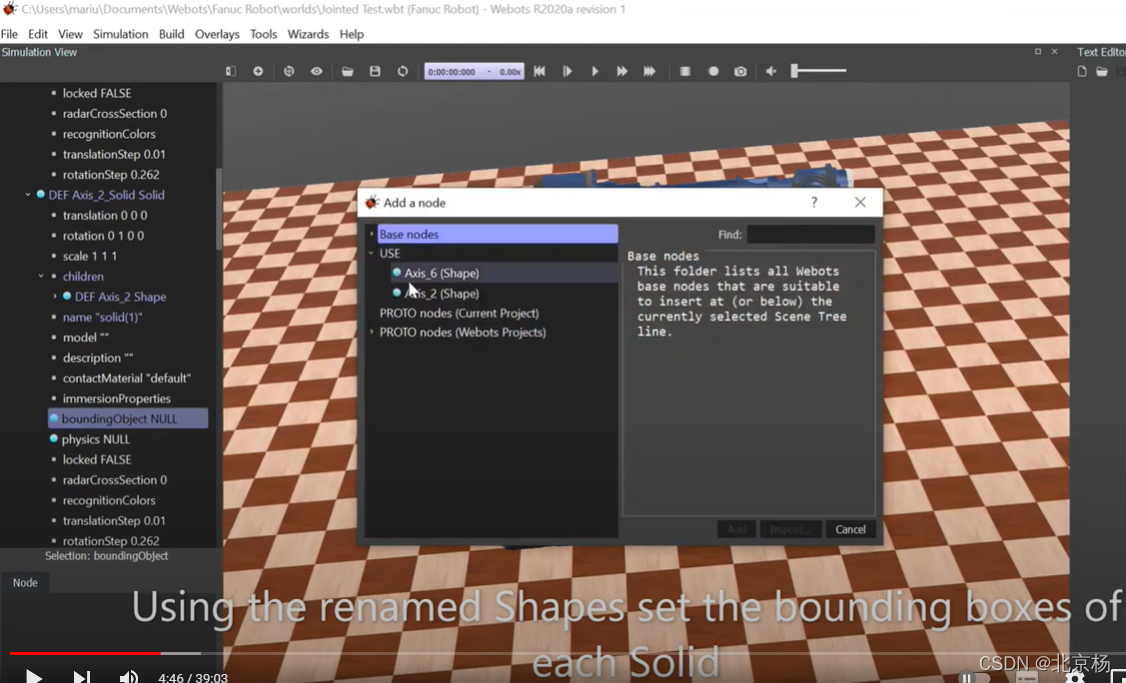This screenshot has width=1126, height=683.
Task: Click the save world disk icon
Action: (375, 71)
